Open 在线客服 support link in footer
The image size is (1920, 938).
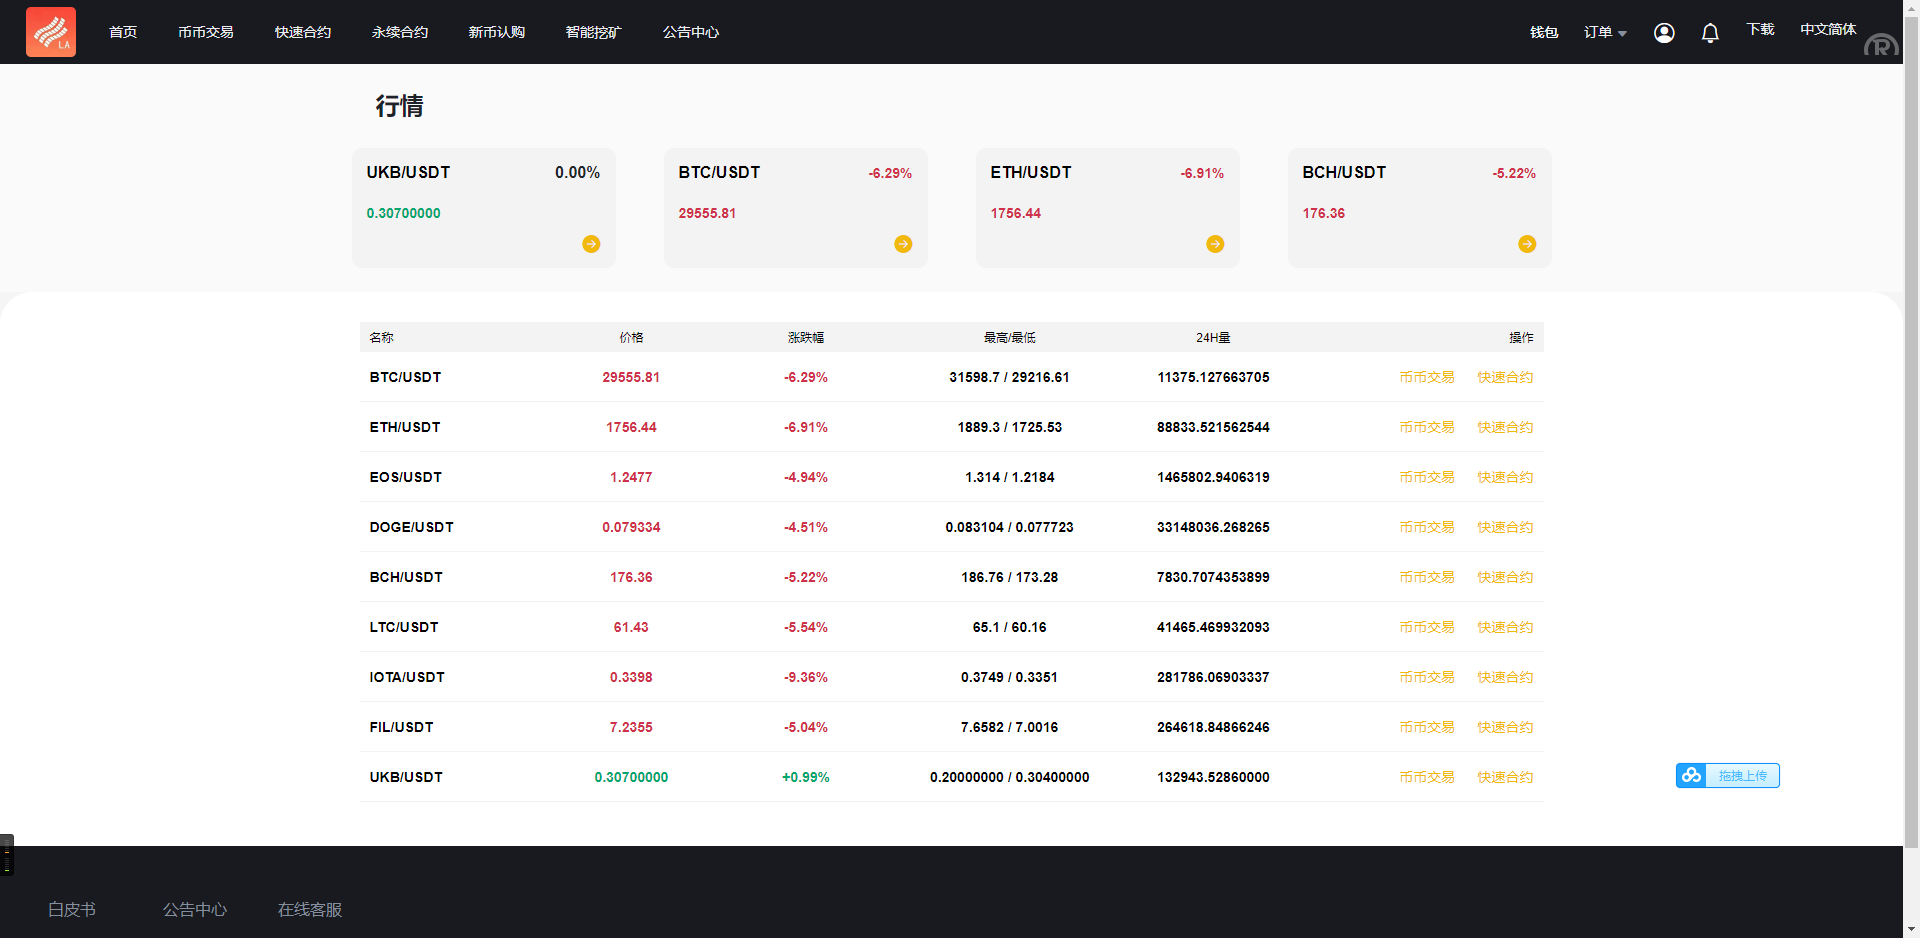click(310, 909)
